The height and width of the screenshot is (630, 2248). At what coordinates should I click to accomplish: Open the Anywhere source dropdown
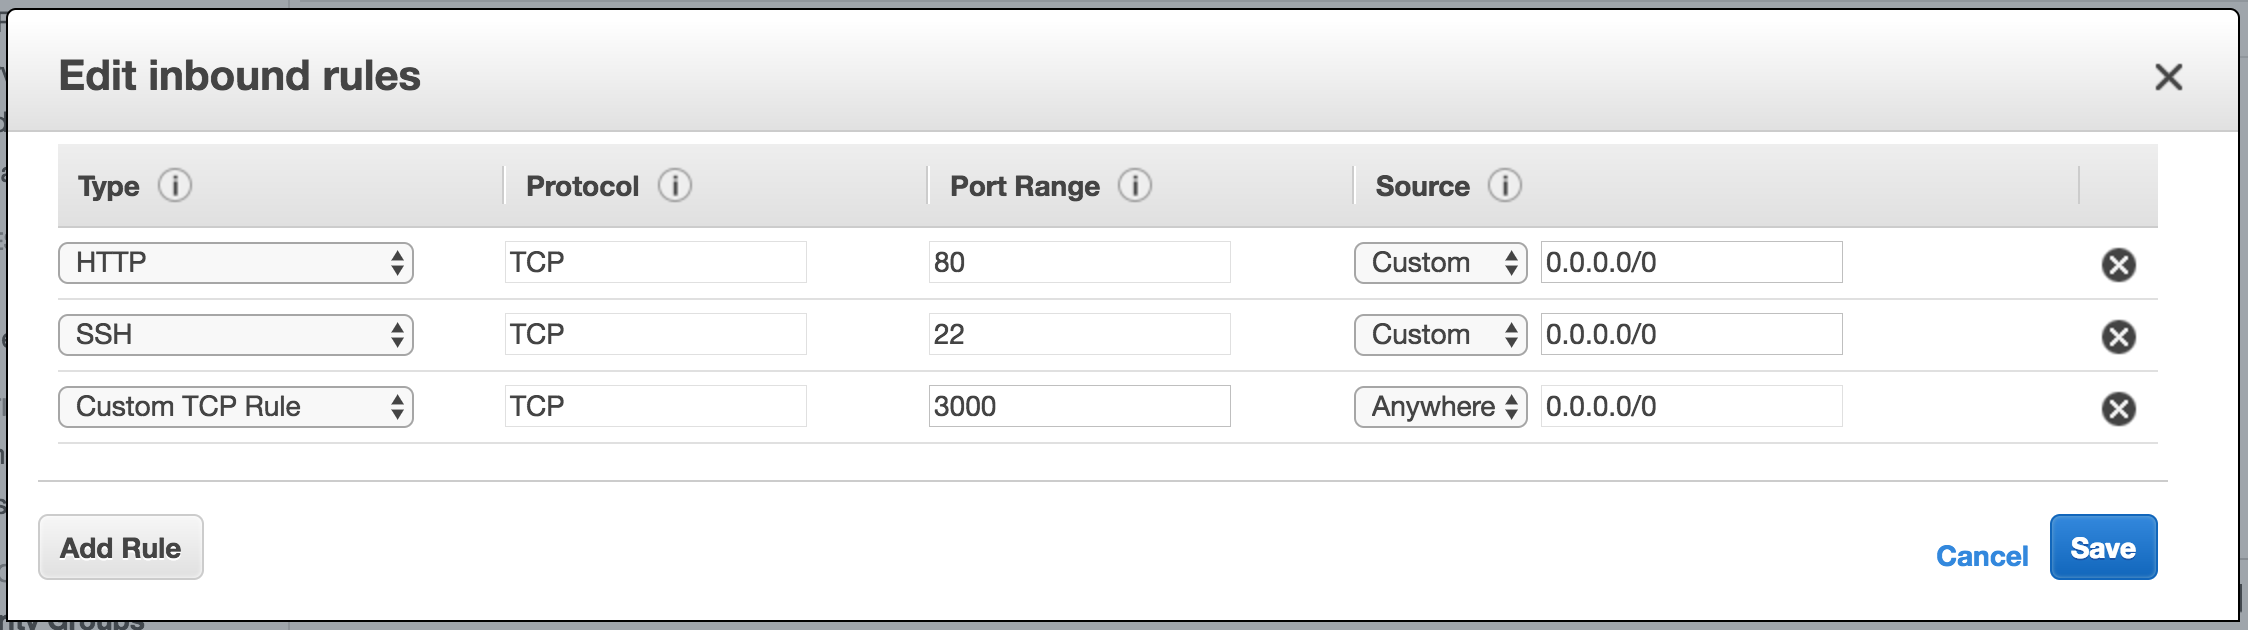1440,407
